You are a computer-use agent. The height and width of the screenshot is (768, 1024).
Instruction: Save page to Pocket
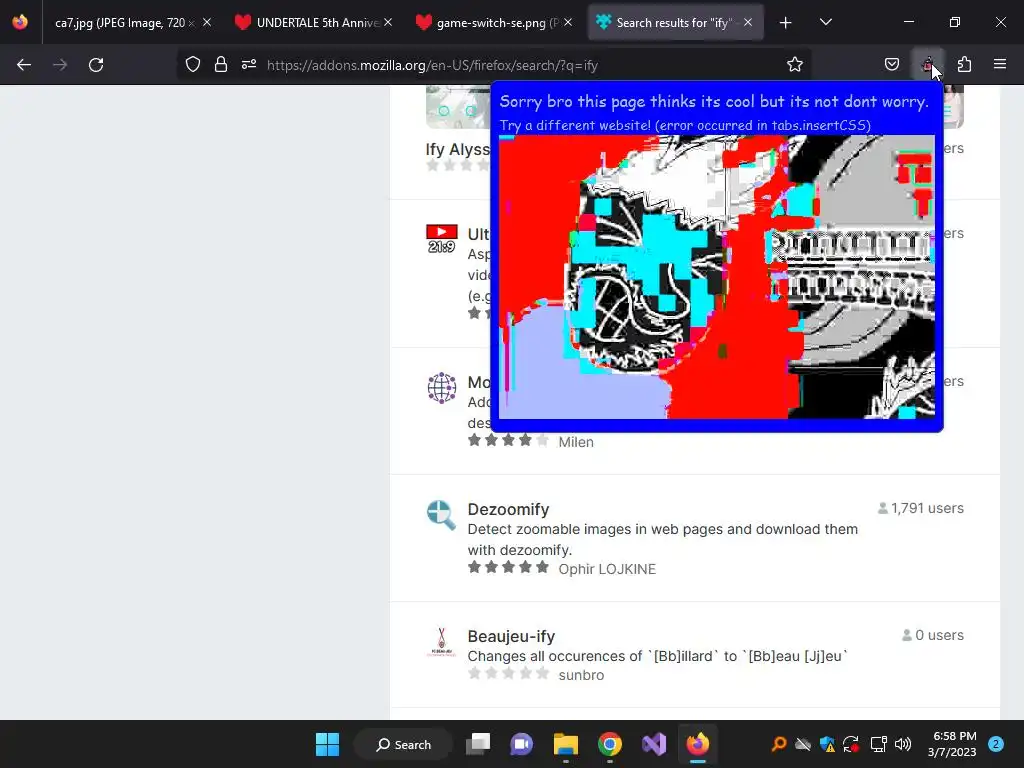click(892, 65)
